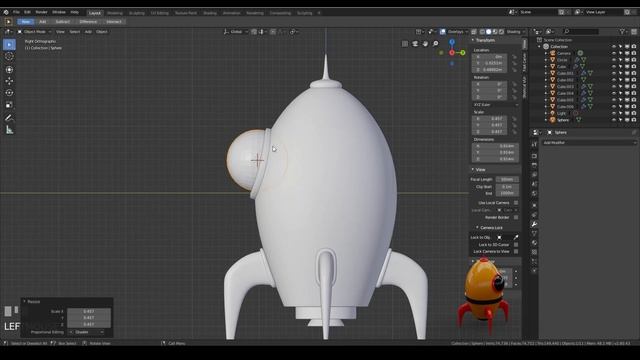The width and height of the screenshot is (640, 360).
Task: Click the Subtract selection mode button
Action: pyautogui.click(x=62, y=22)
